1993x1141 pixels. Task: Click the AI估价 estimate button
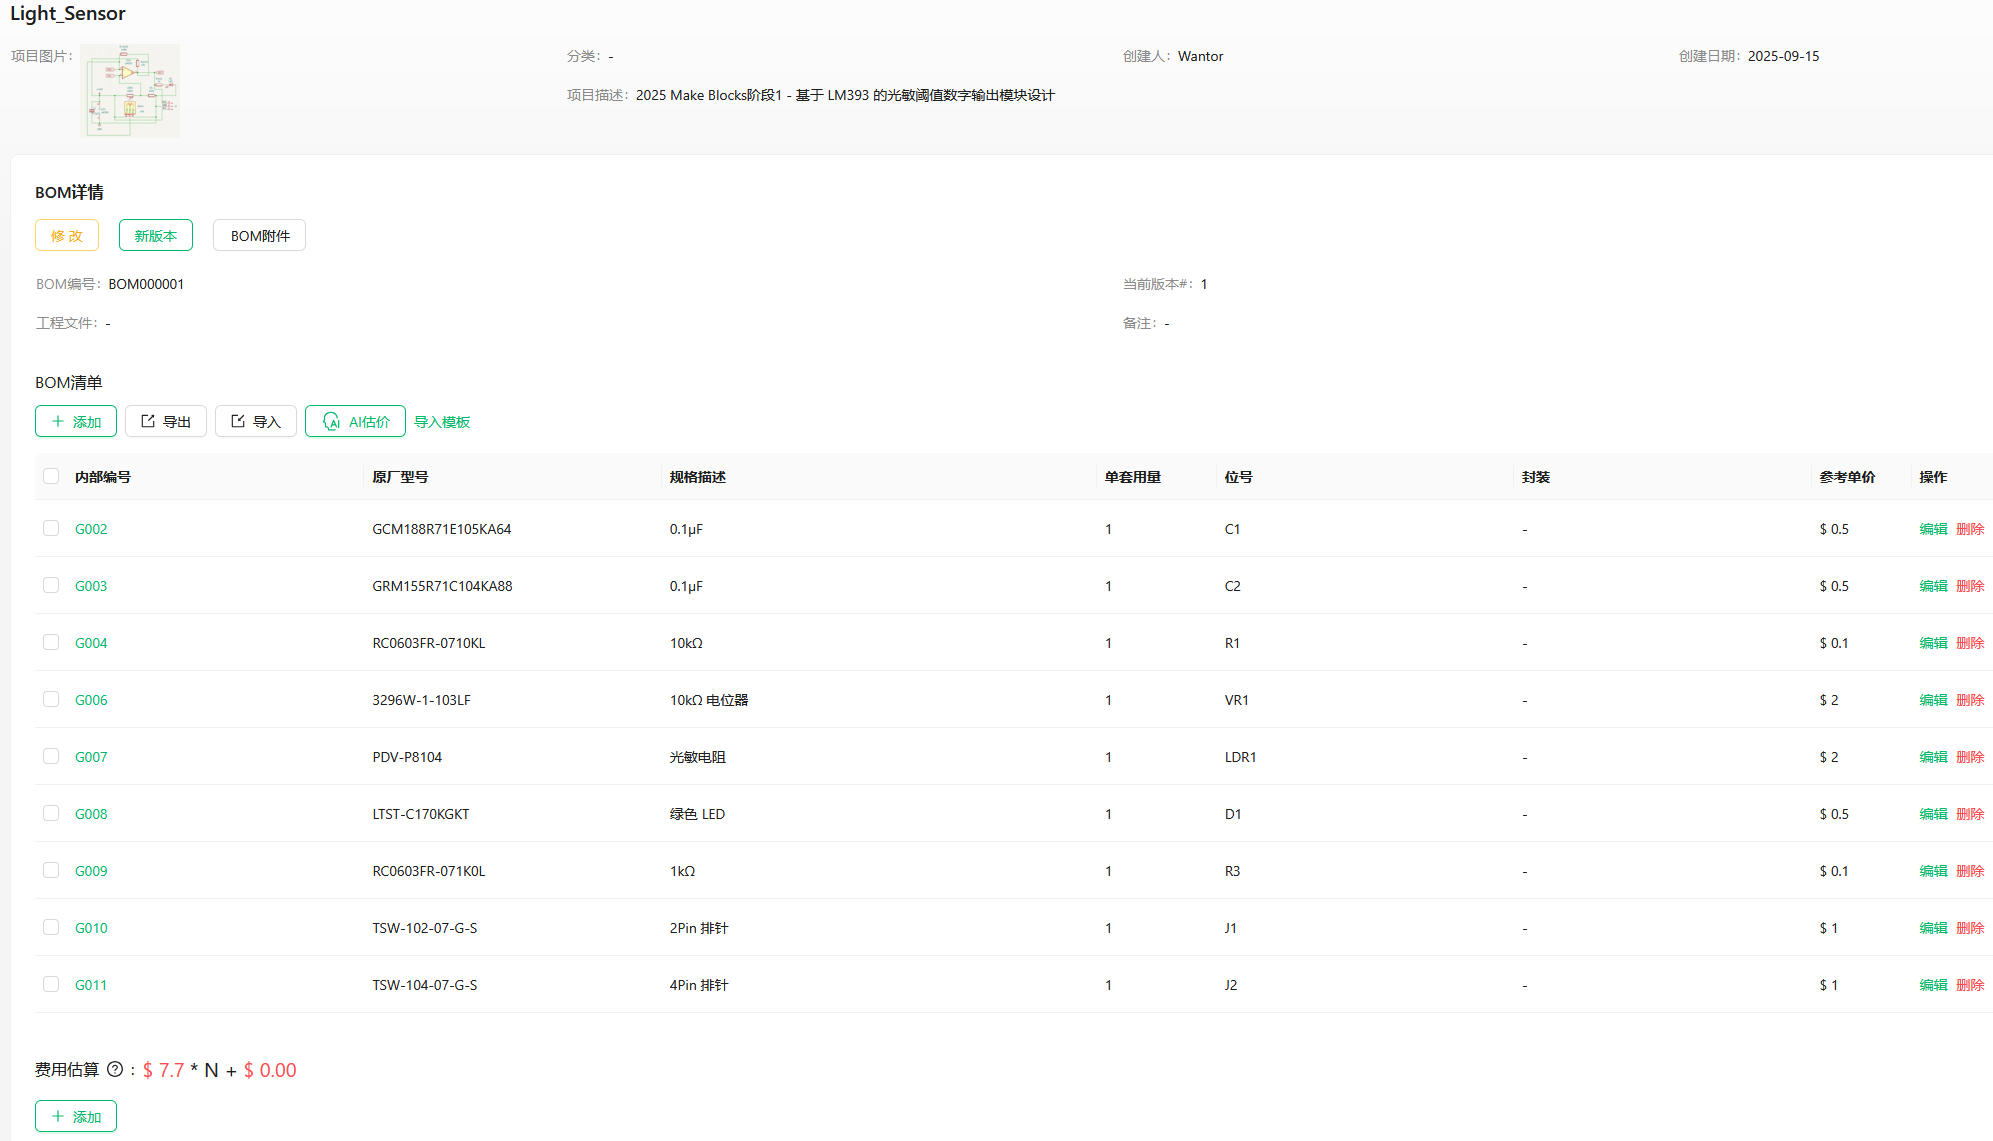point(355,422)
